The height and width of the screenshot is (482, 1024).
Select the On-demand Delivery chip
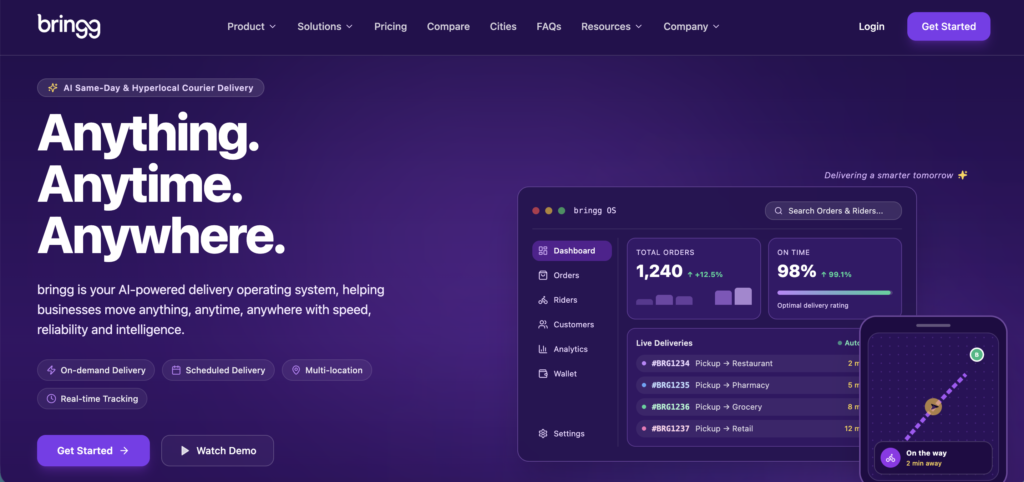[96, 370]
